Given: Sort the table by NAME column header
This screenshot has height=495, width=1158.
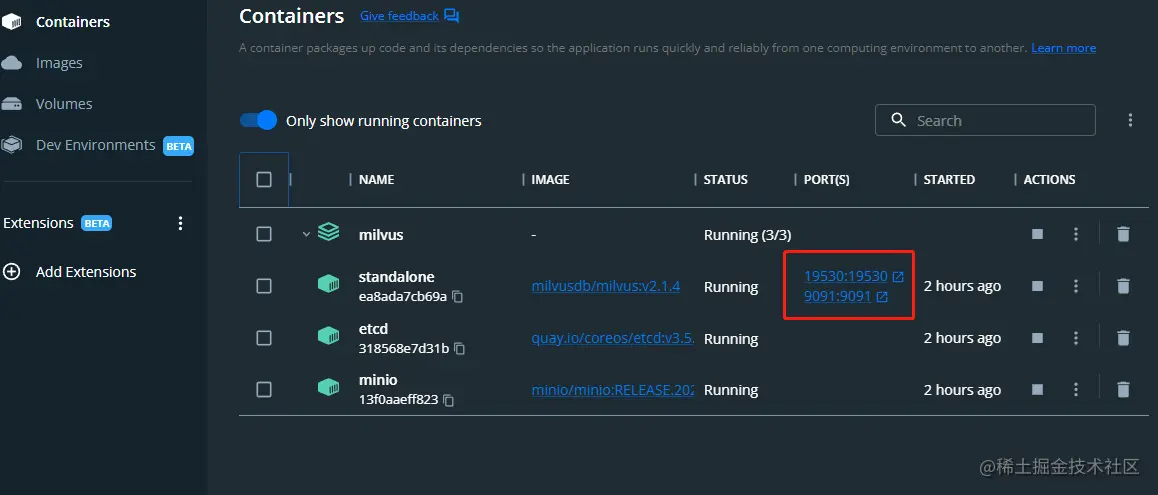Looking at the screenshot, I should point(377,180).
